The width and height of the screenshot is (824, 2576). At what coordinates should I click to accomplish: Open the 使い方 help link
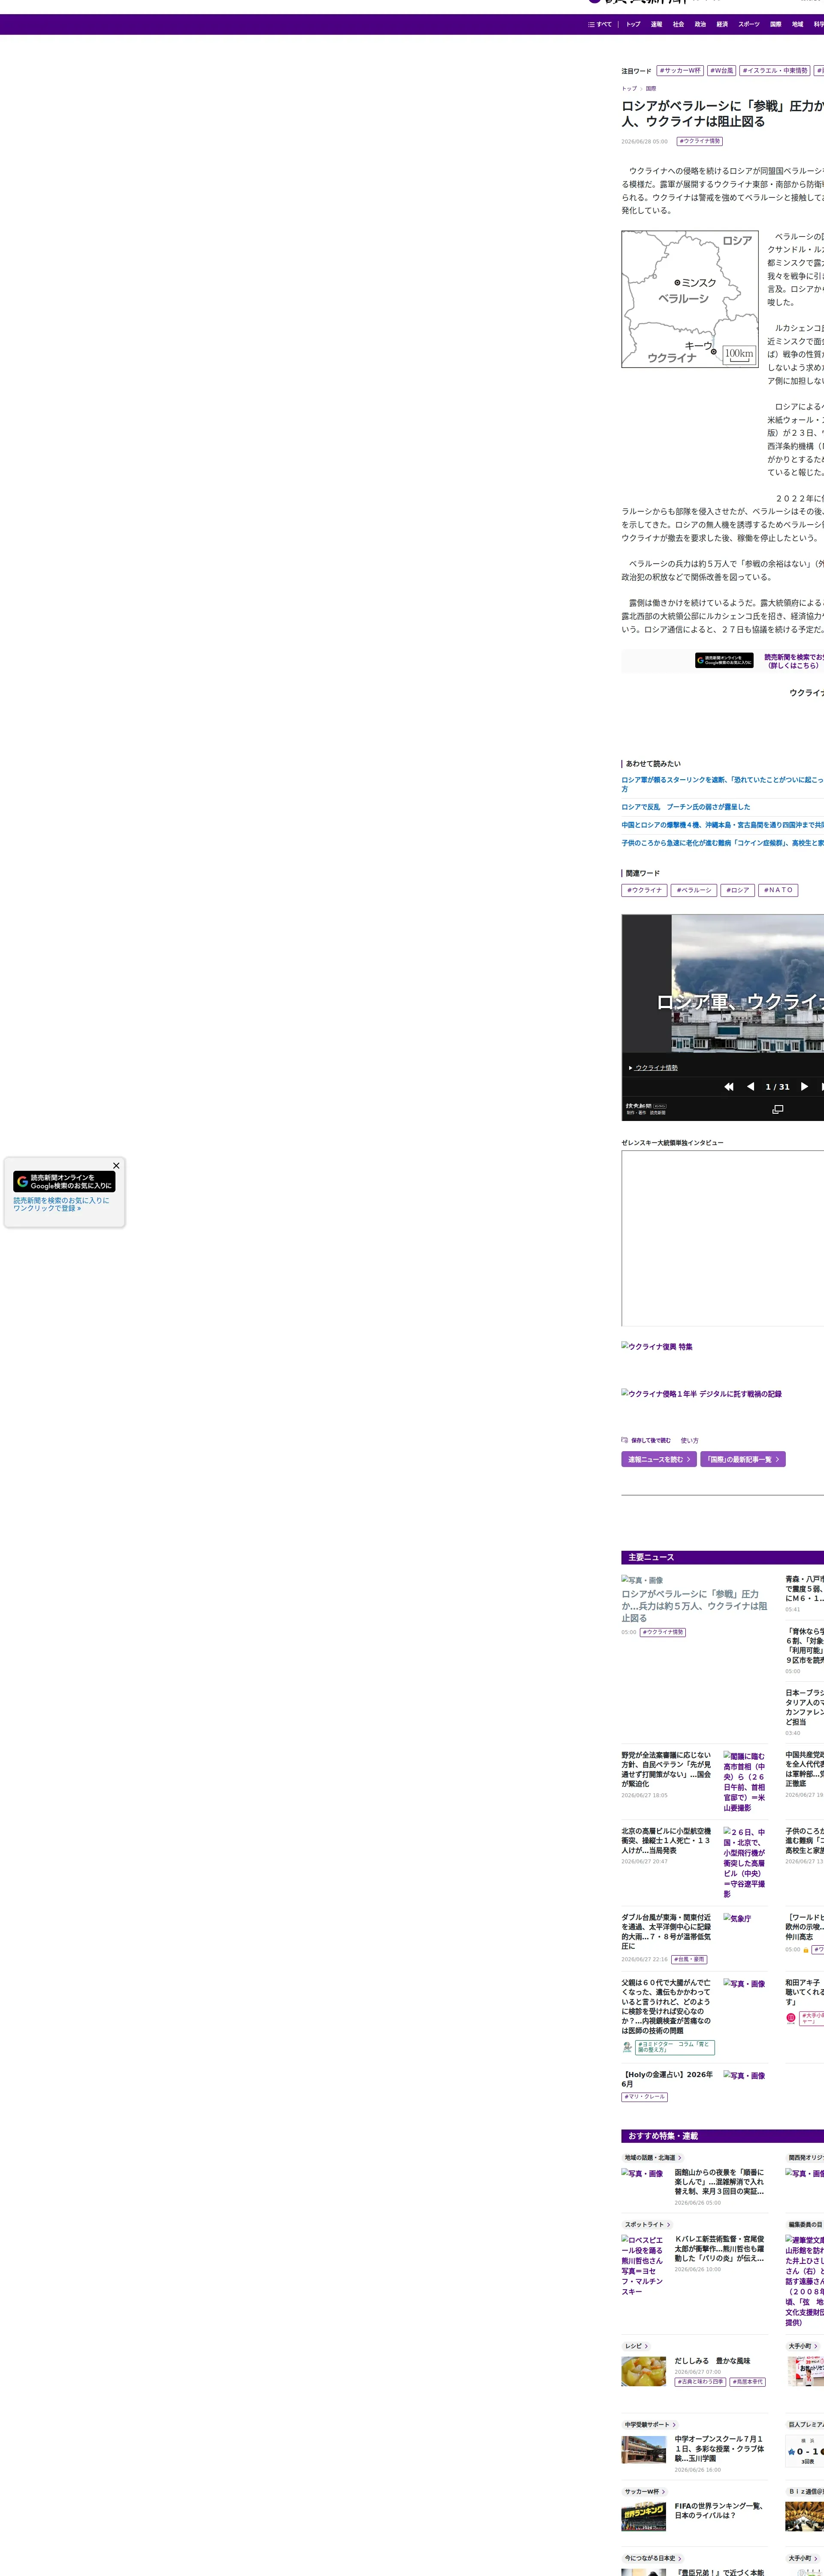(x=690, y=1440)
